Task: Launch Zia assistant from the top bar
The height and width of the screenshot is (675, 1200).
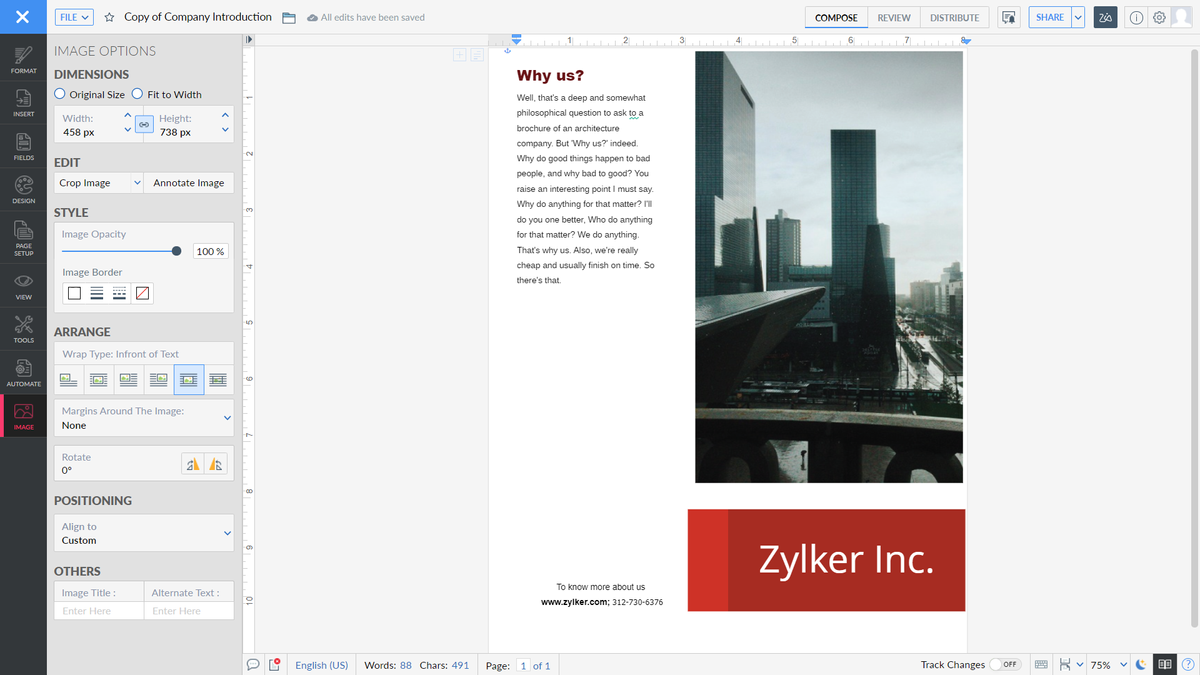Action: point(1104,17)
